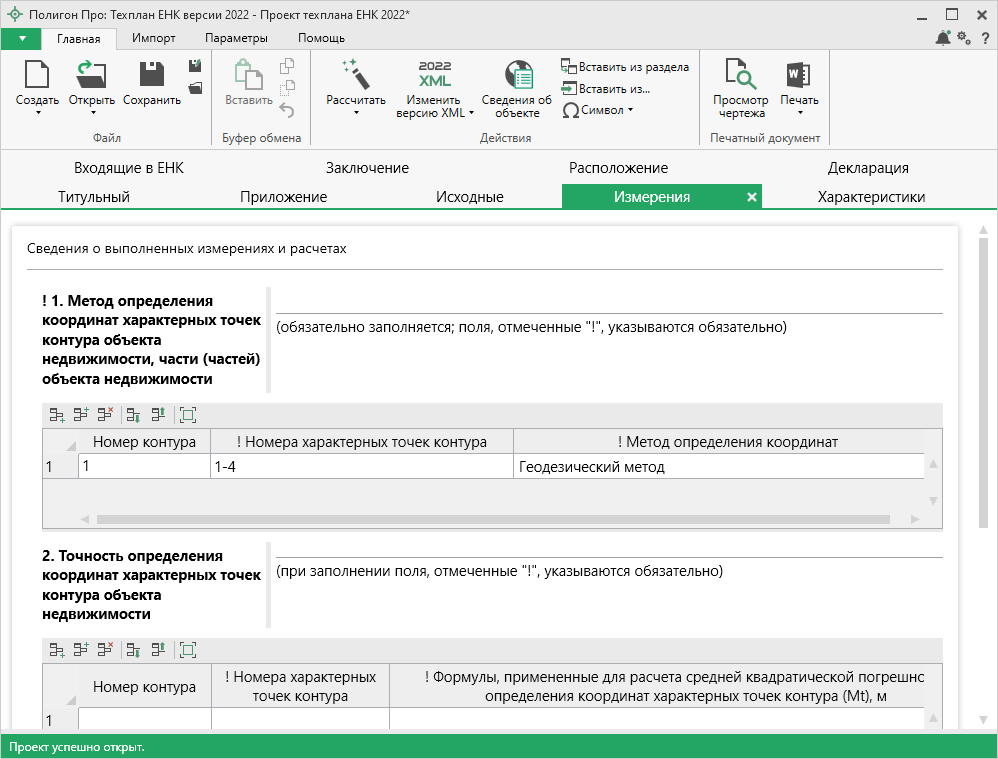Viewport: 998px width, 759px height.
Task: Click the fullscreen expand icon above first table
Action: pyautogui.click(x=188, y=414)
